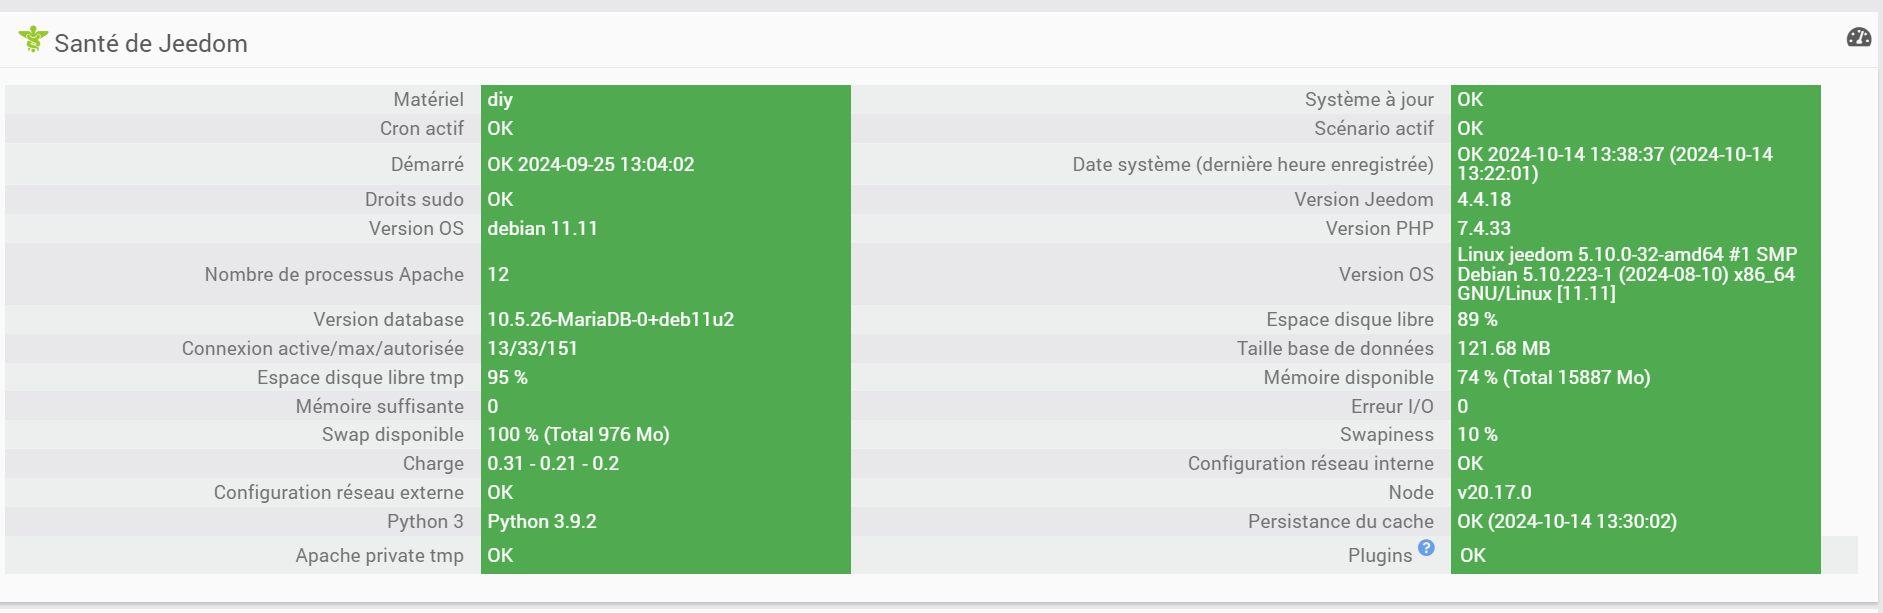Viewport: 1883px width, 613px height.
Task: Select the Charge load average values
Action: coord(553,463)
